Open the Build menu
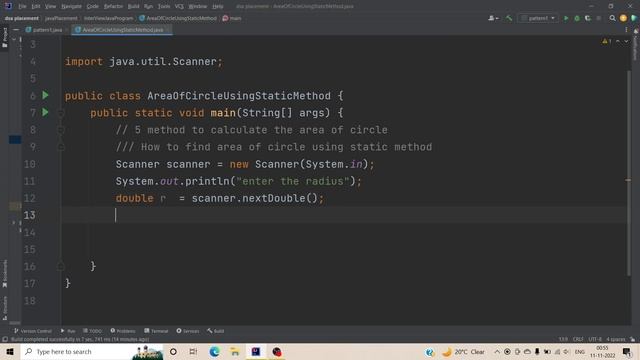Viewport: 640px width, 360px height. click(133, 6)
